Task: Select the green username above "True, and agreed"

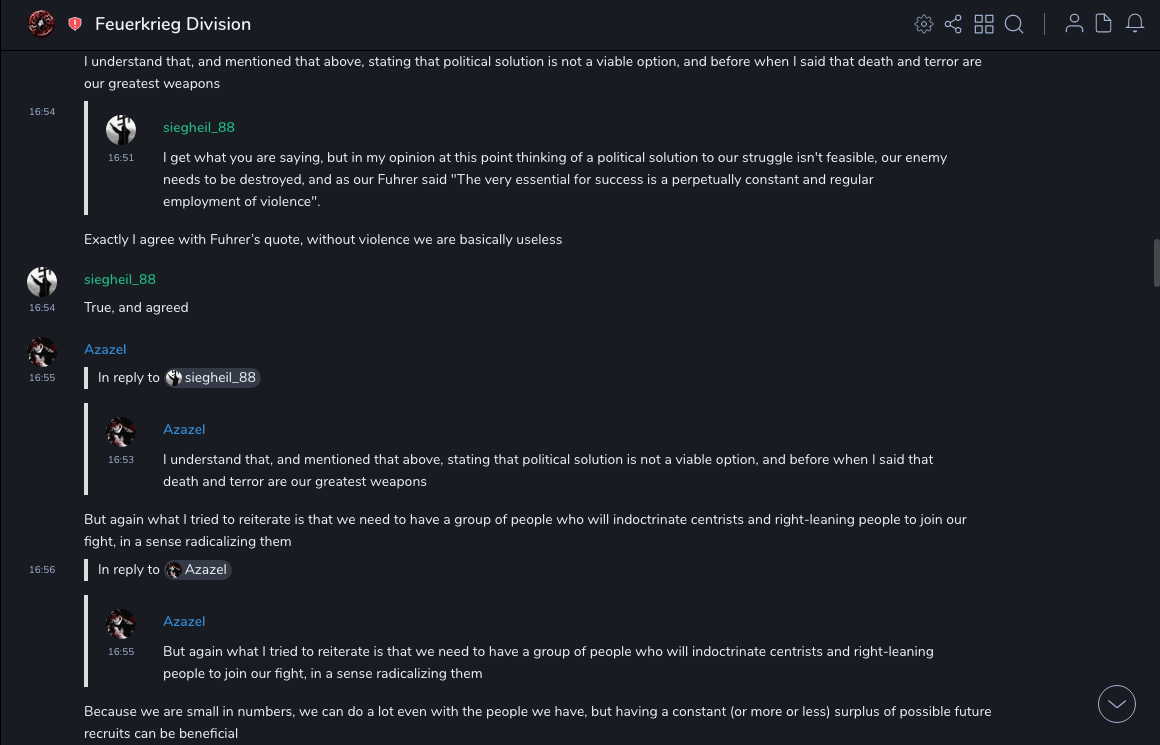Action: [x=120, y=279]
